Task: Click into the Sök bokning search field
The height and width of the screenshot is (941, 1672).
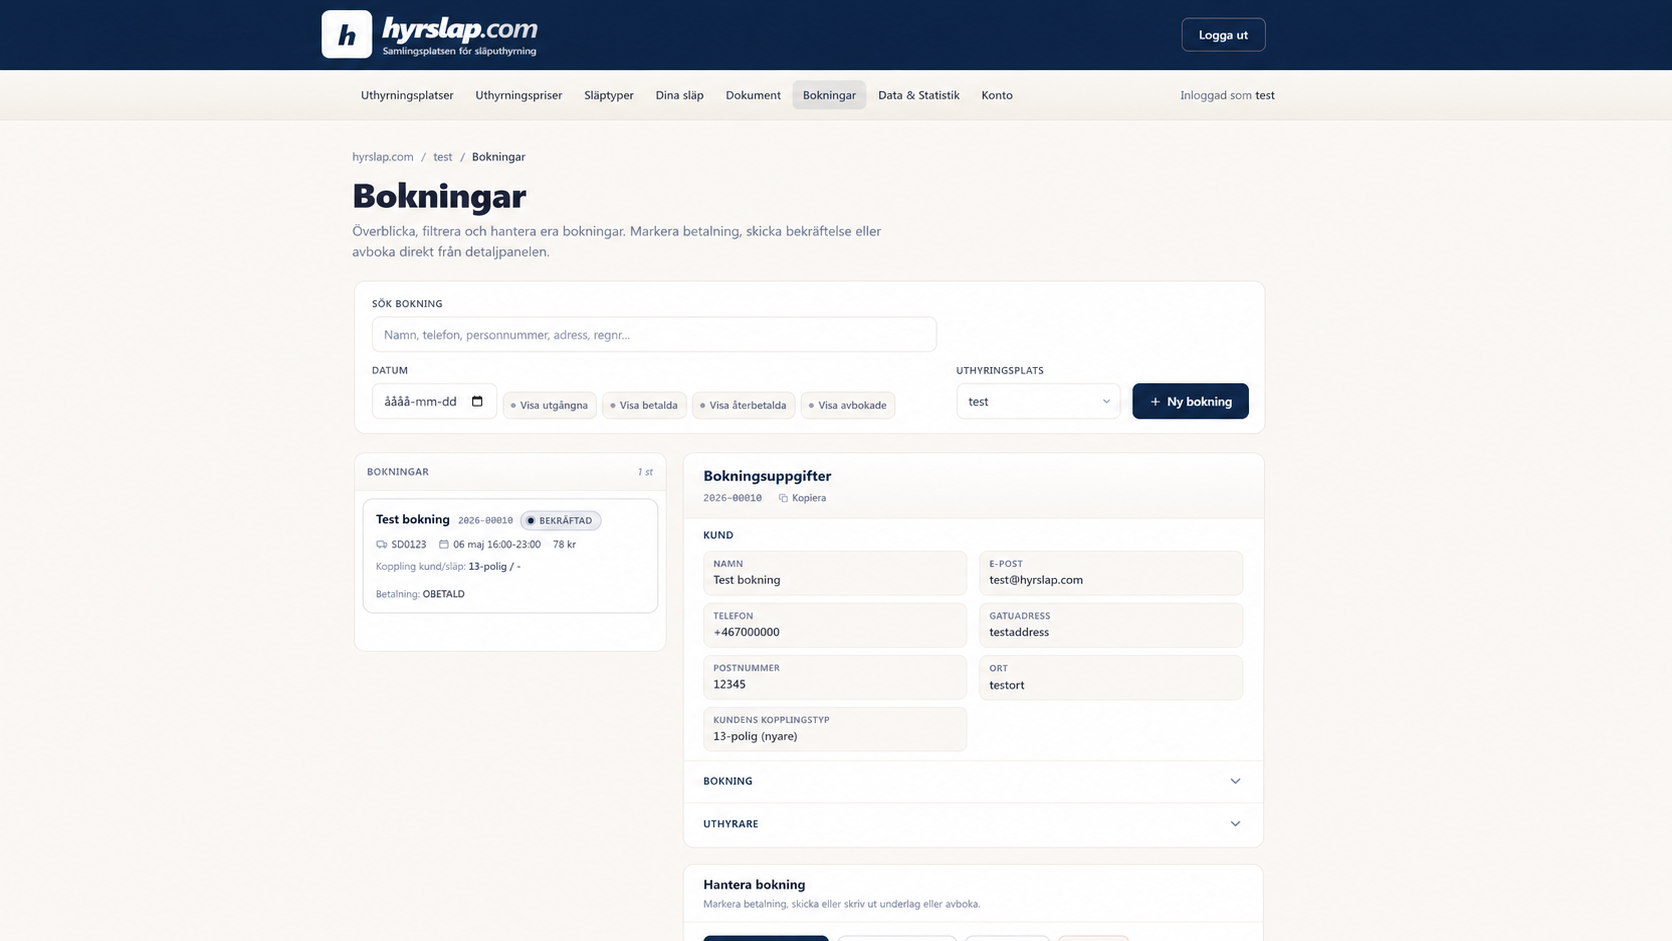Action: tap(654, 335)
